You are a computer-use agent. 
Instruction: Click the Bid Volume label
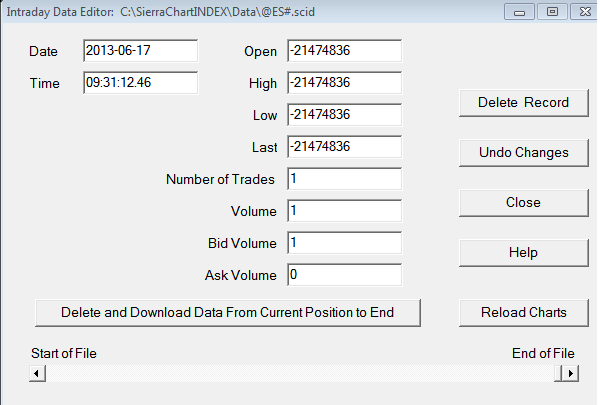coord(242,243)
